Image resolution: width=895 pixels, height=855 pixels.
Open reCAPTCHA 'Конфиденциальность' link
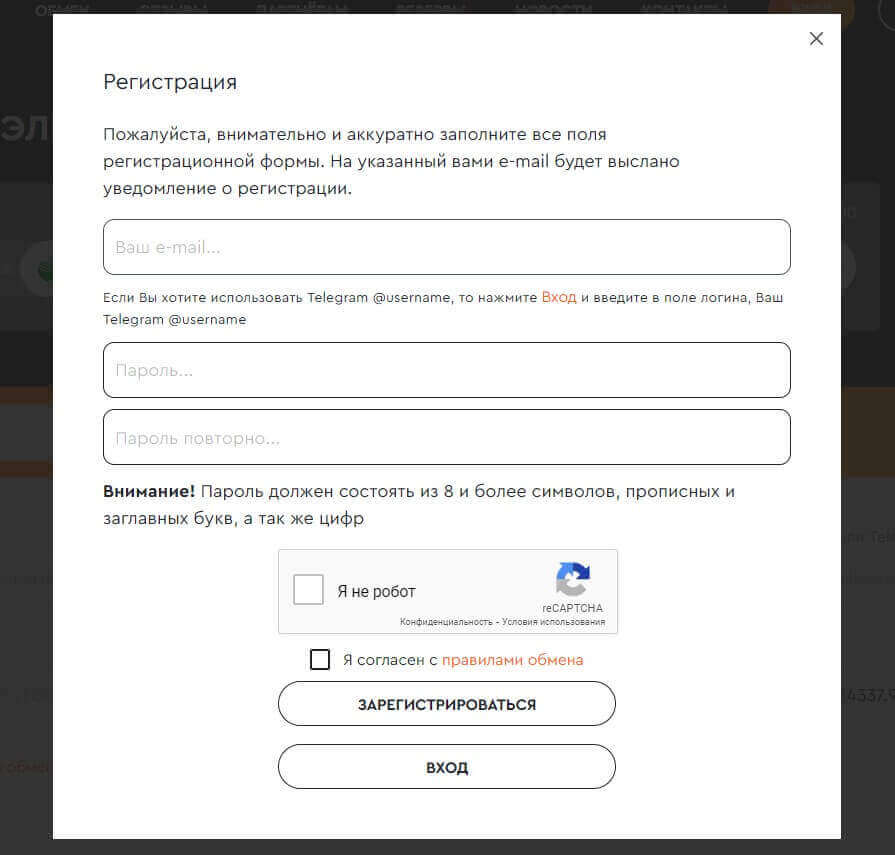446,622
